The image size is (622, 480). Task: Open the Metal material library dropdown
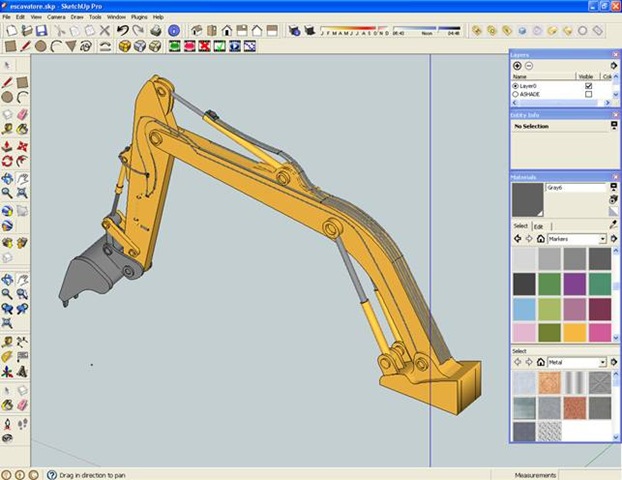[x=603, y=362]
